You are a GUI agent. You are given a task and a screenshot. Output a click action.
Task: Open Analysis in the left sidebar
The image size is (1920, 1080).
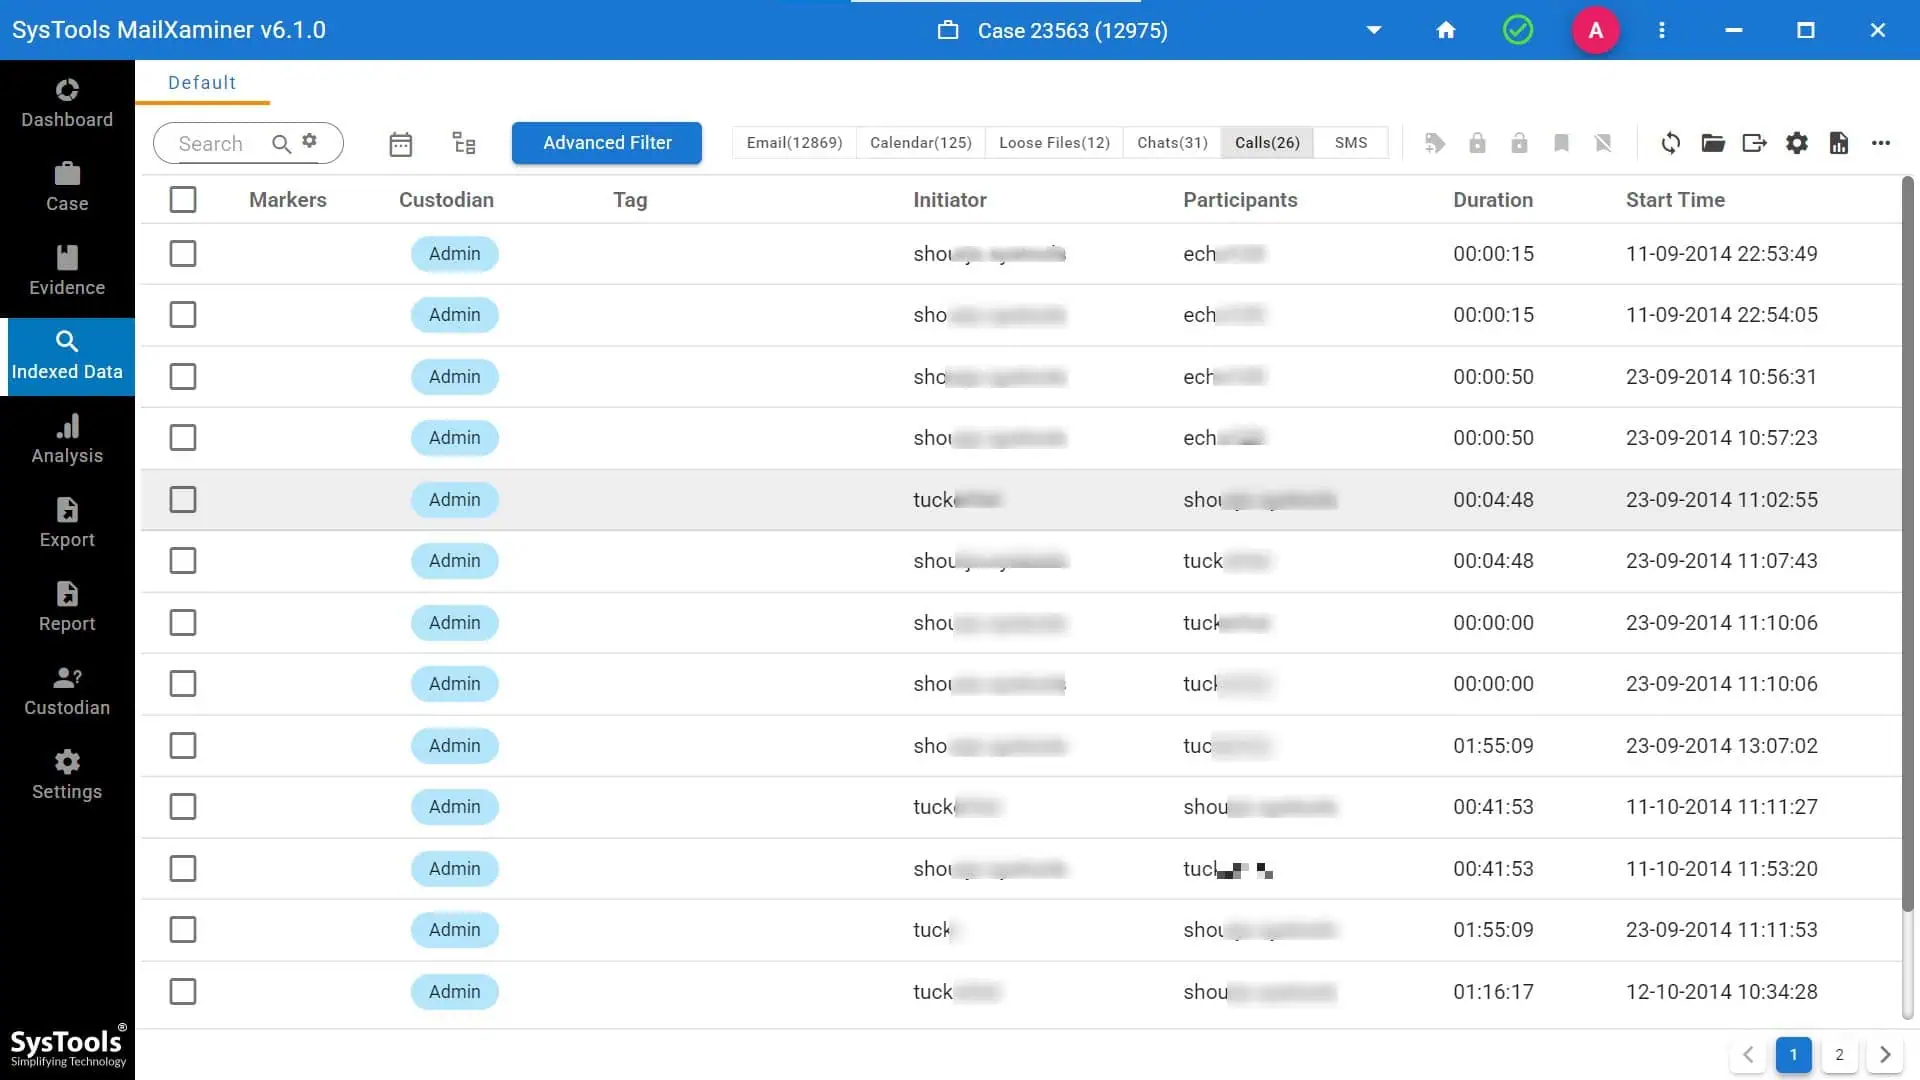(x=67, y=439)
